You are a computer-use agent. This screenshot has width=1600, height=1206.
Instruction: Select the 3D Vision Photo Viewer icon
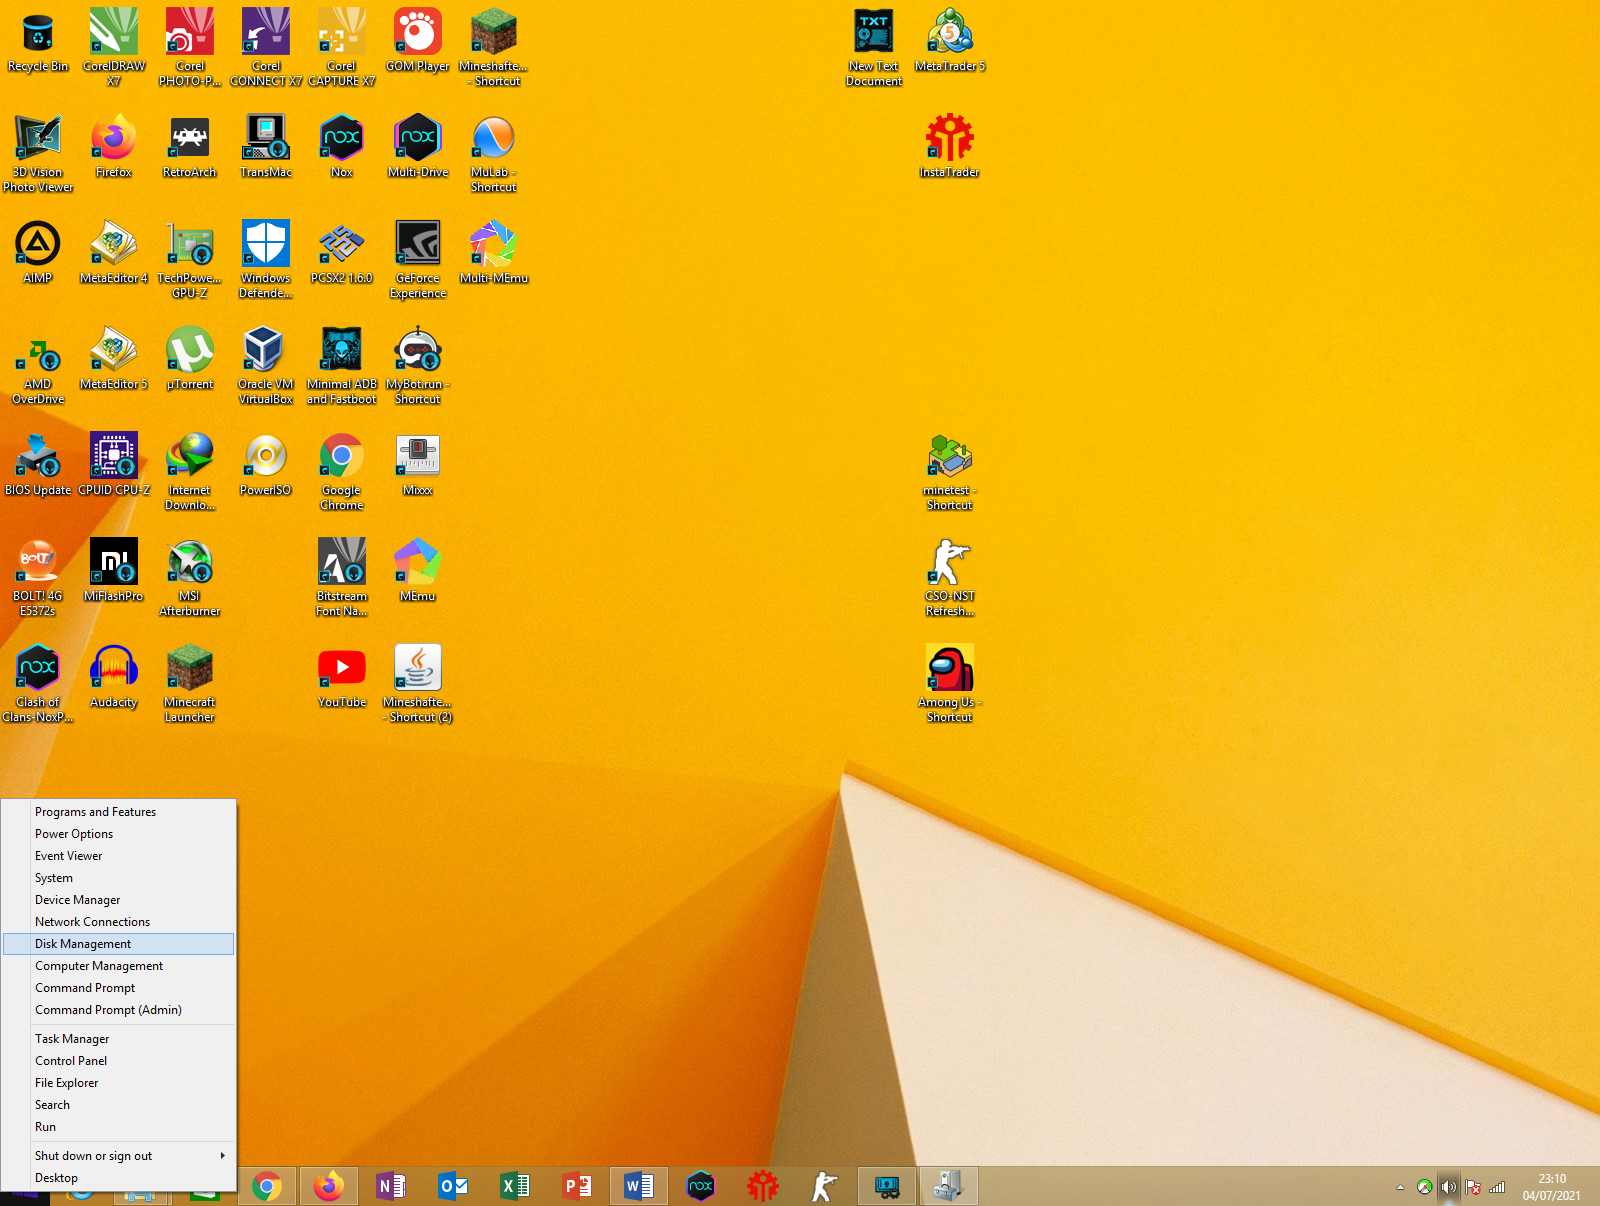point(38,154)
